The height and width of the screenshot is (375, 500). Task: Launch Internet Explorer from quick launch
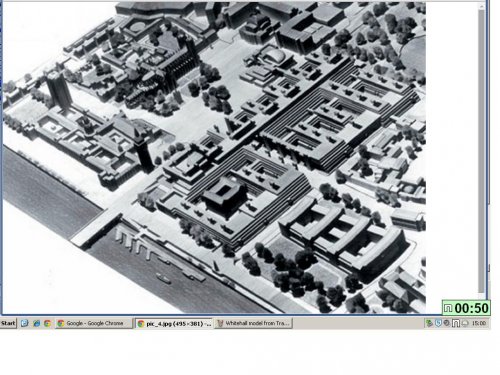(x=36, y=323)
